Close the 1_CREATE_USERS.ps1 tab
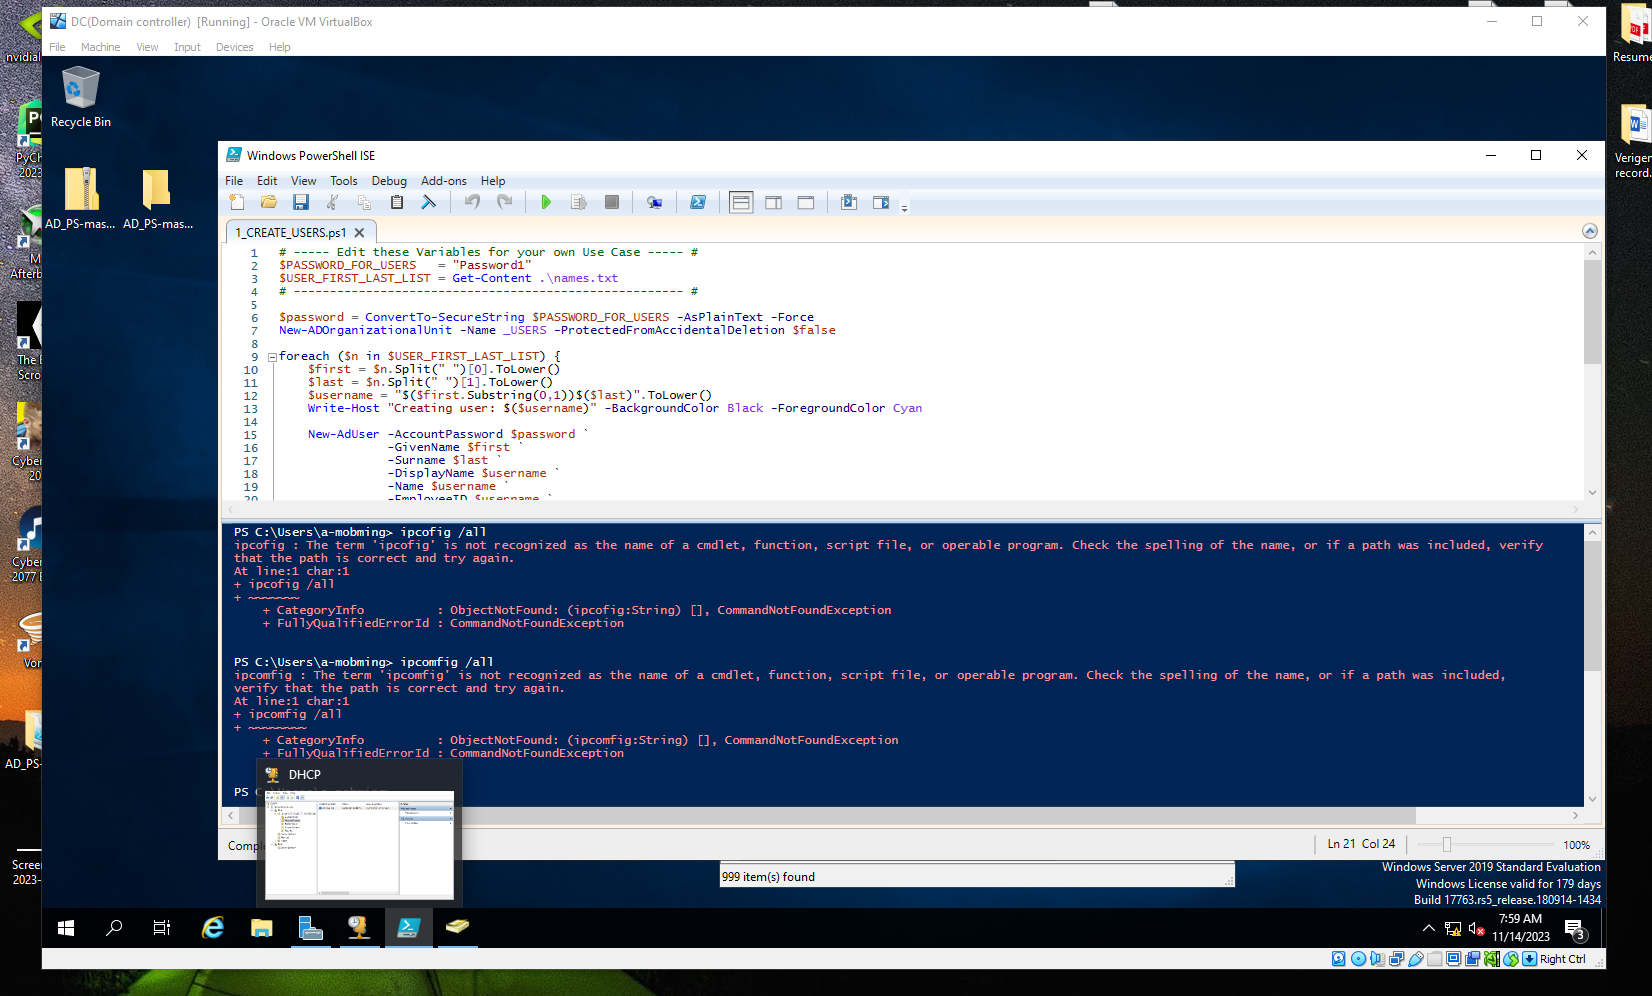The height and width of the screenshot is (996, 1652). click(359, 233)
